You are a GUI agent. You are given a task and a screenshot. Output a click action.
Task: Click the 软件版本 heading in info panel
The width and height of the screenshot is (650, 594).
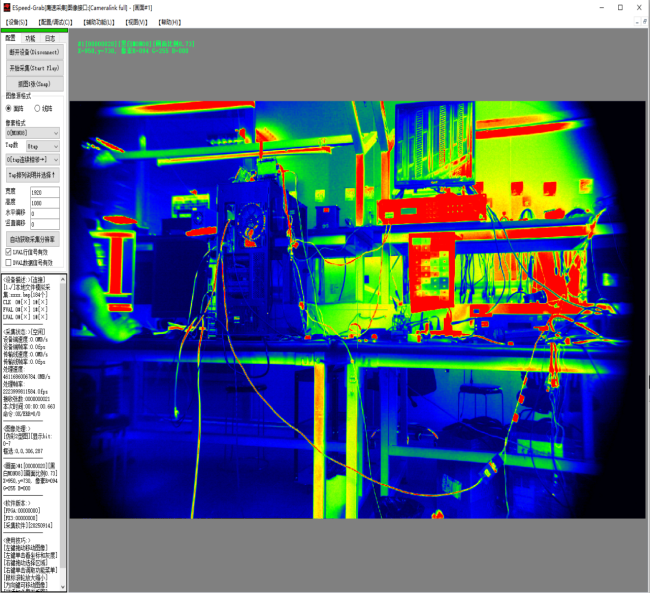[17, 503]
